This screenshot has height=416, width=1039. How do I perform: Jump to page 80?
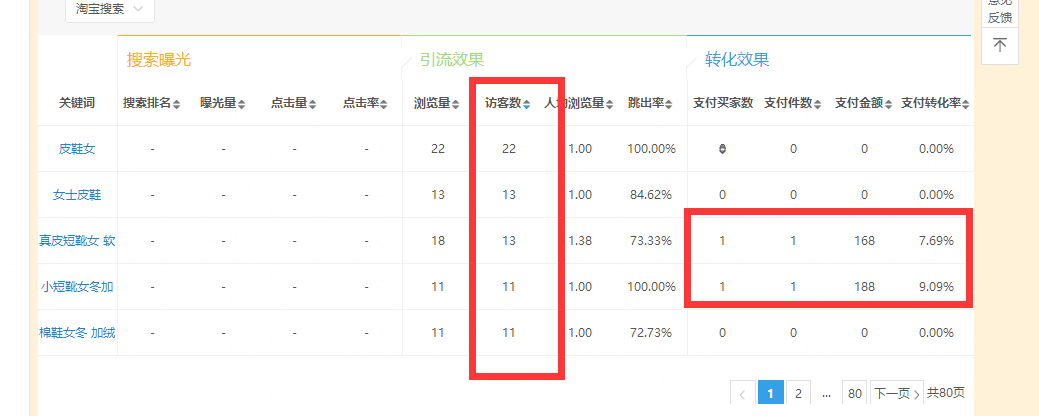(854, 394)
